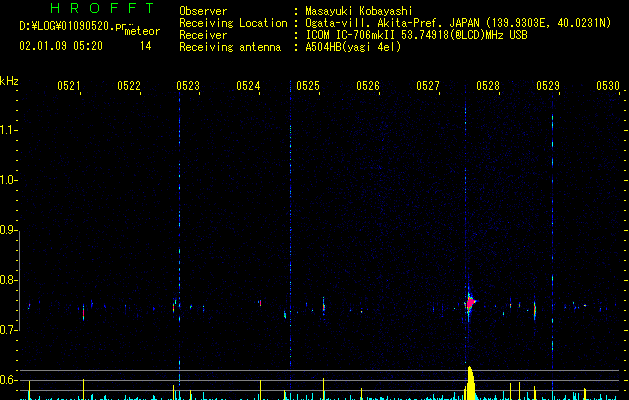Click the 0522 time marker
The image size is (629, 400).
tap(129, 85)
